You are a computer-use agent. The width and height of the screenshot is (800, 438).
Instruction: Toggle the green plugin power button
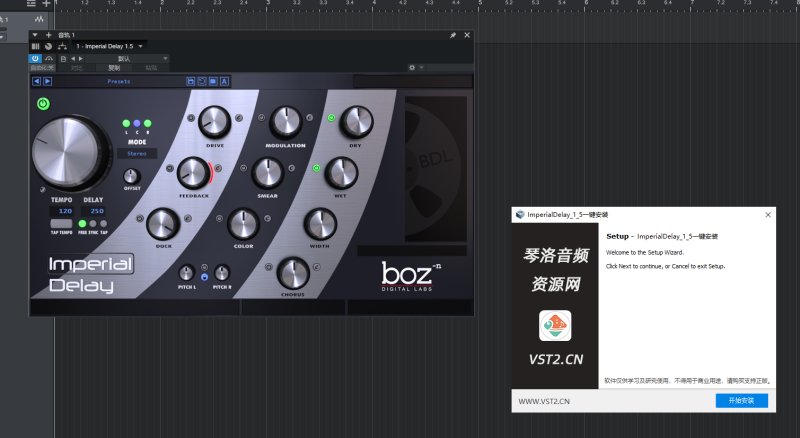(x=43, y=103)
